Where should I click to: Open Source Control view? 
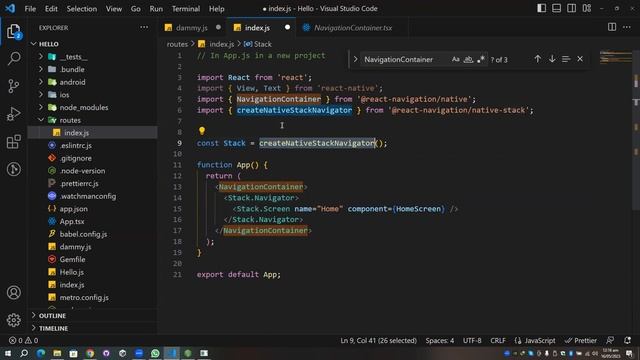coord(13,86)
